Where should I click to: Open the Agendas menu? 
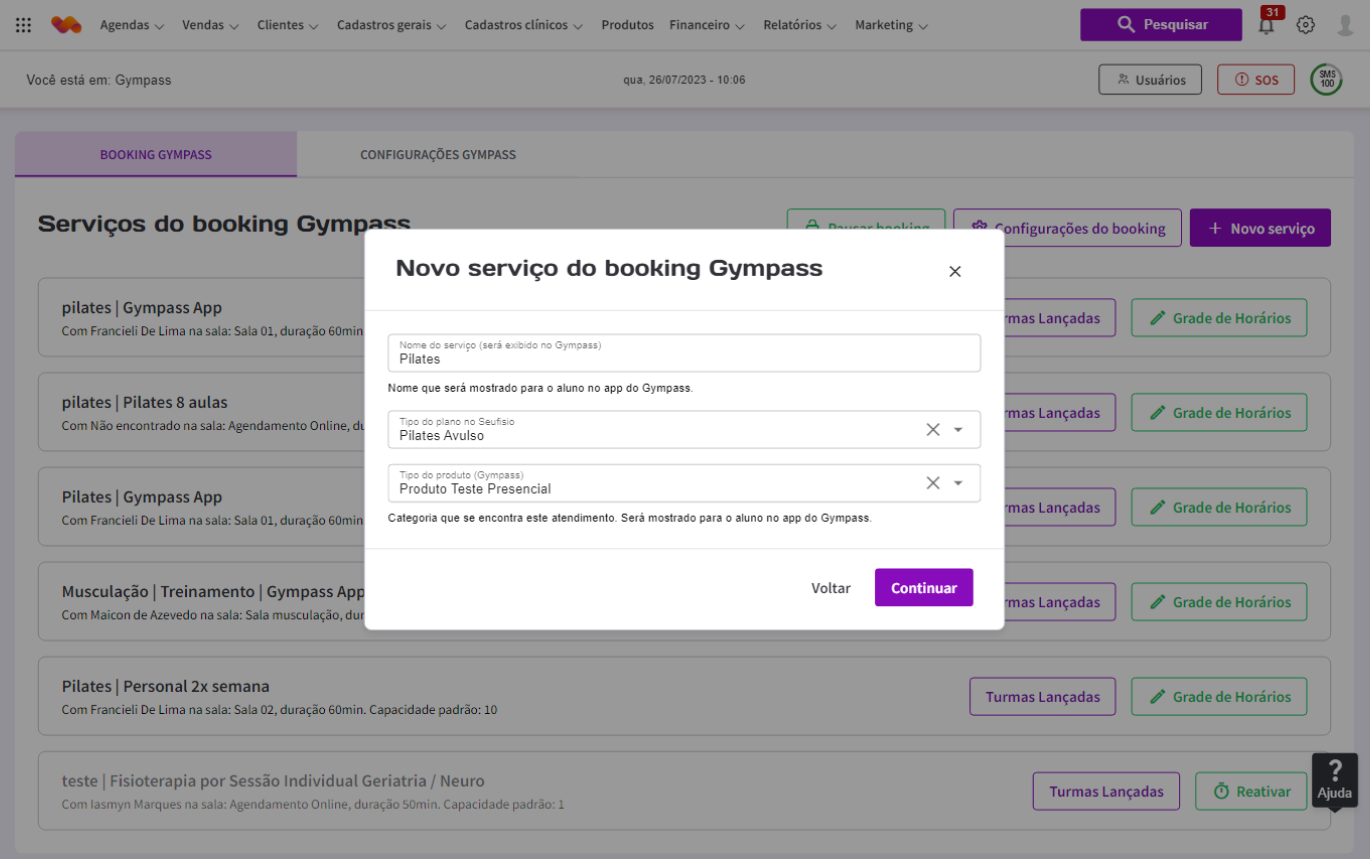tap(132, 25)
